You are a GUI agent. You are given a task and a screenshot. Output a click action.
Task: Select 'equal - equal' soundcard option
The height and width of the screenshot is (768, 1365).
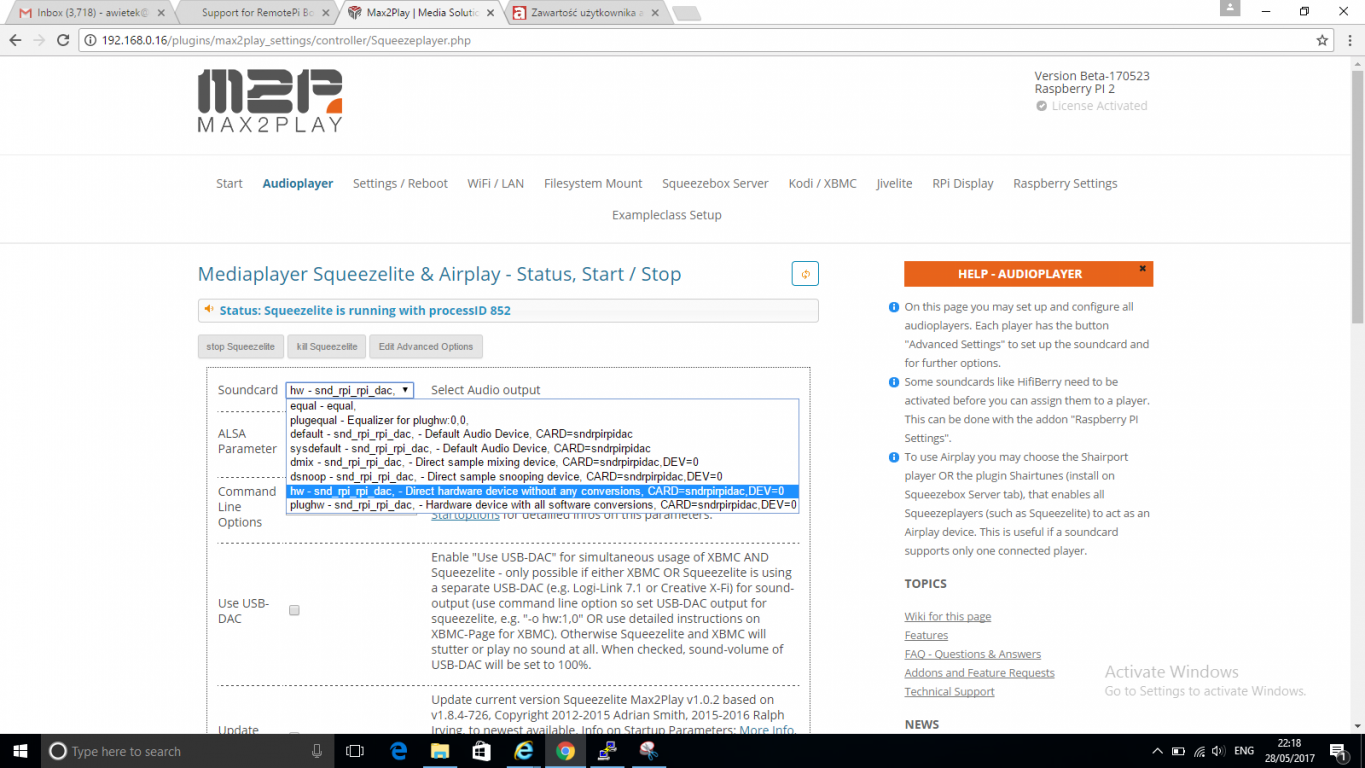point(542,406)
